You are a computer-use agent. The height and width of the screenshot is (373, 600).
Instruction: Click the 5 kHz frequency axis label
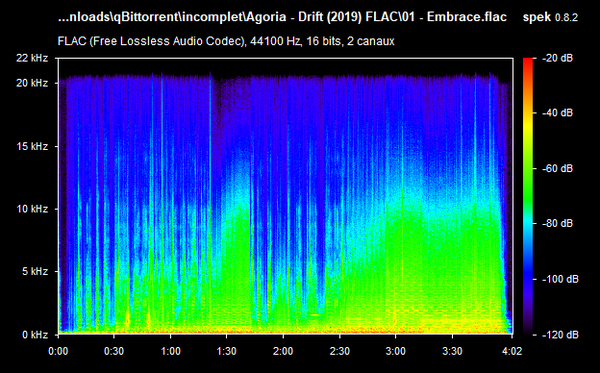[x=35, y=272]
